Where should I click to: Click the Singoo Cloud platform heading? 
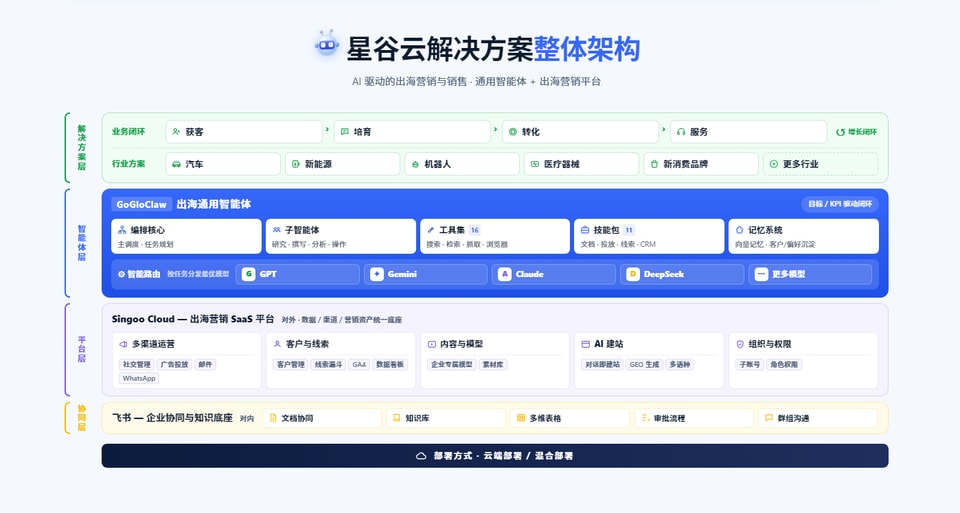click(193, 319)
